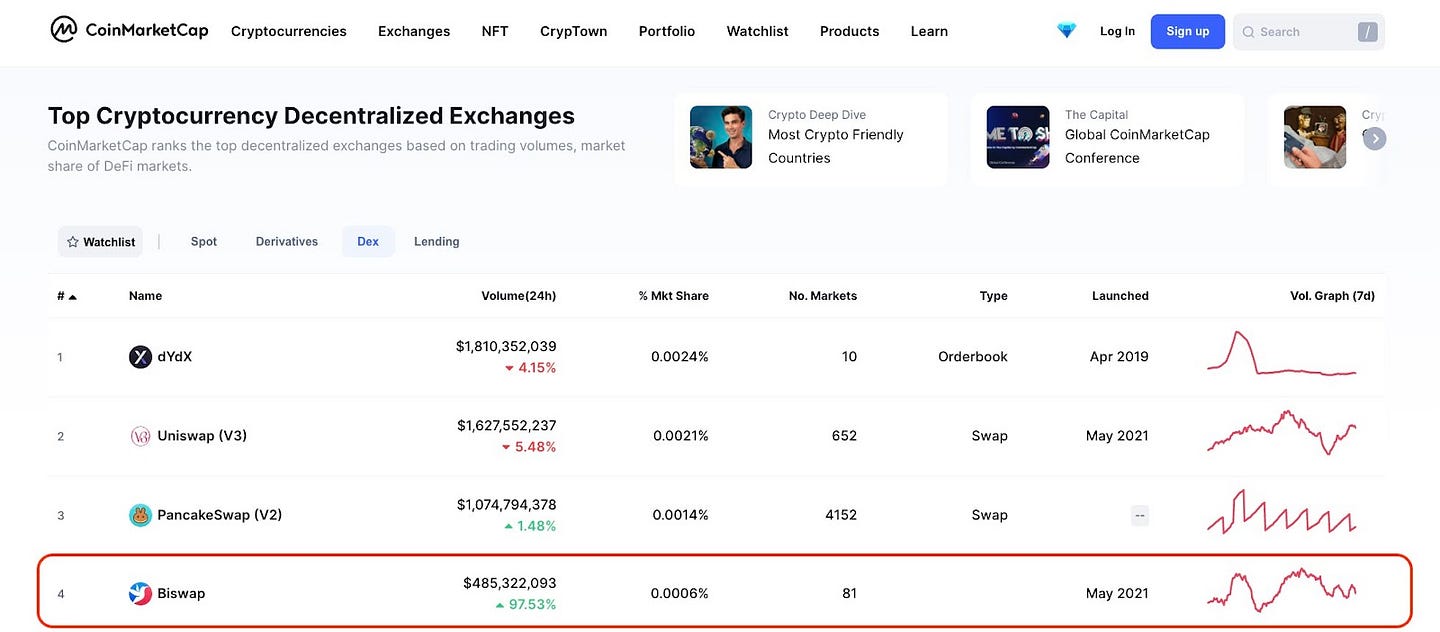Click the Sign up button
The width and height of the screenshot is (1440, 632).
pyautogui.click(x=1188, y=31)
